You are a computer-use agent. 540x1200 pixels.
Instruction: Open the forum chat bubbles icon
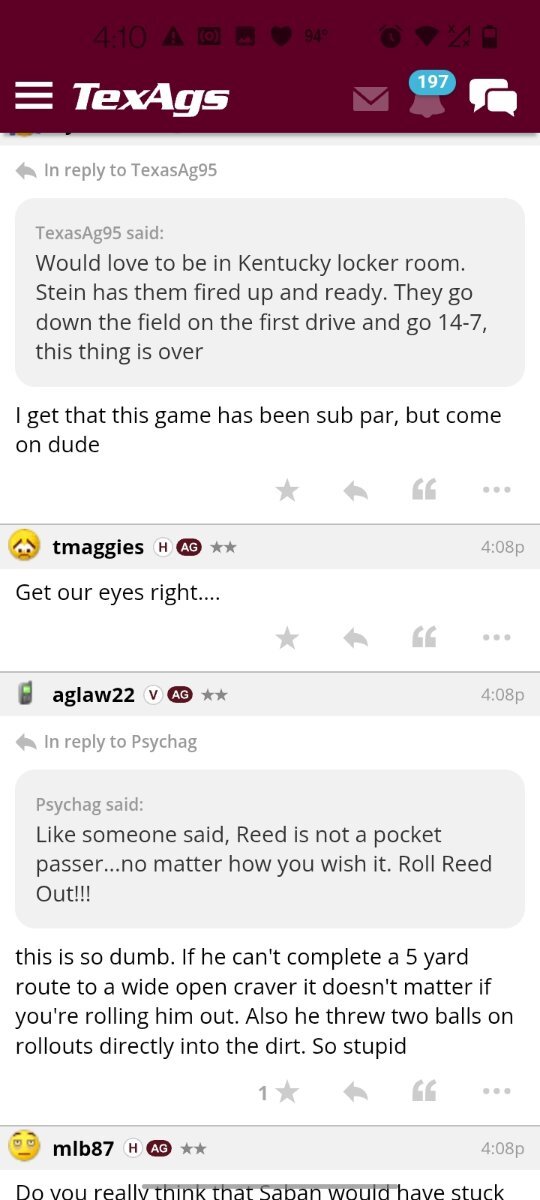493,97
